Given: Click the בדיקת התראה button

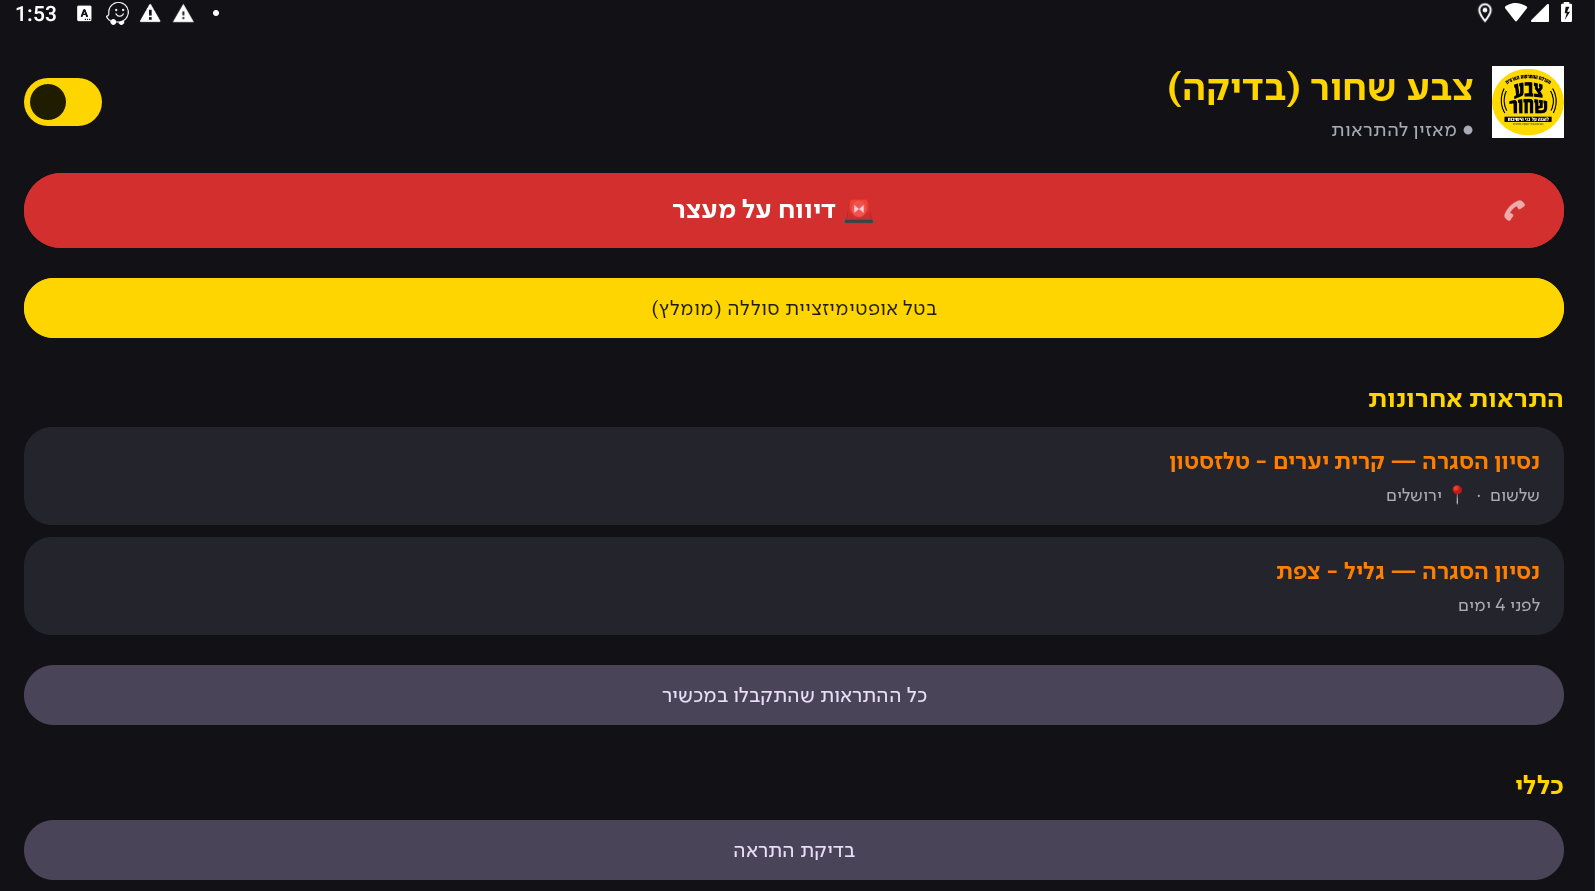Looking at the screenshot, I should pyautogui.click(x=794, y=850).
